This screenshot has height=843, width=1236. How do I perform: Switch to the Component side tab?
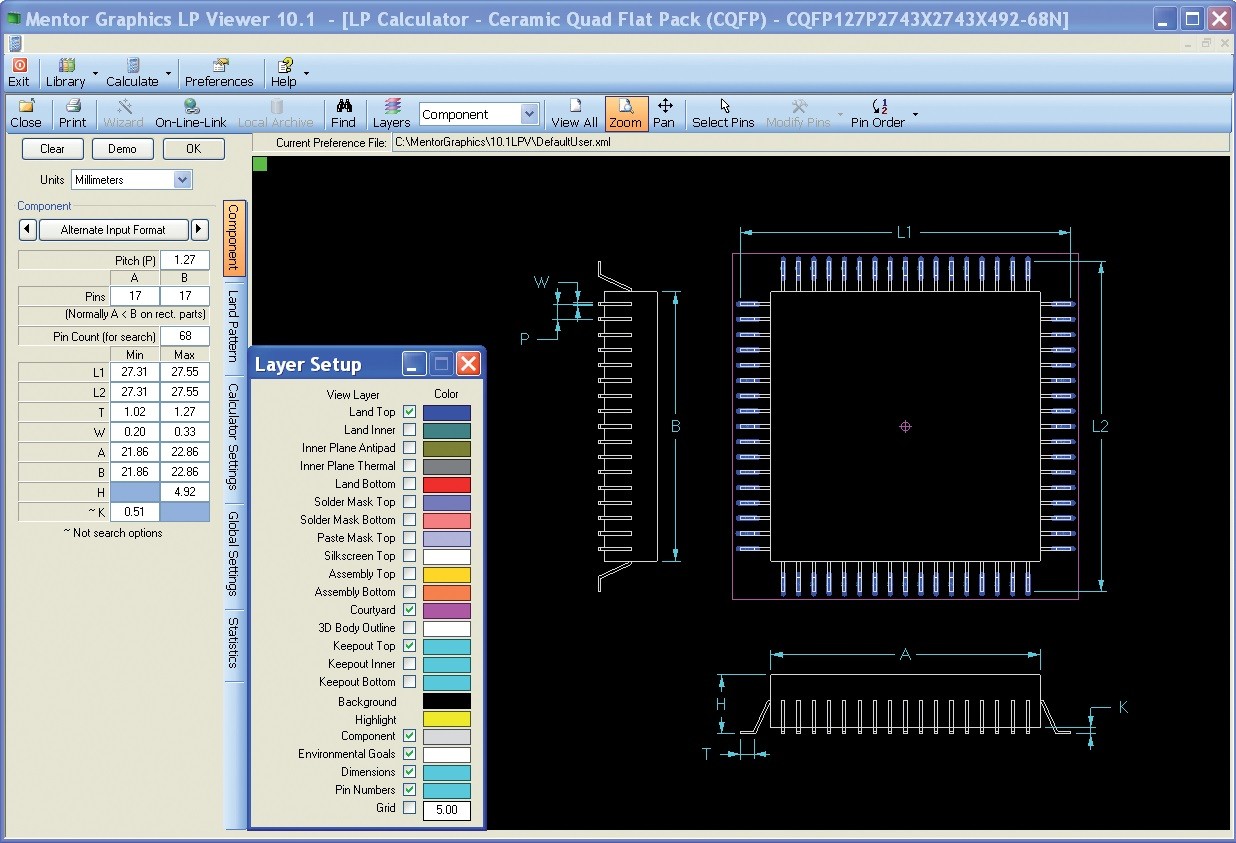pyautogui.click(x=234, y=238)
